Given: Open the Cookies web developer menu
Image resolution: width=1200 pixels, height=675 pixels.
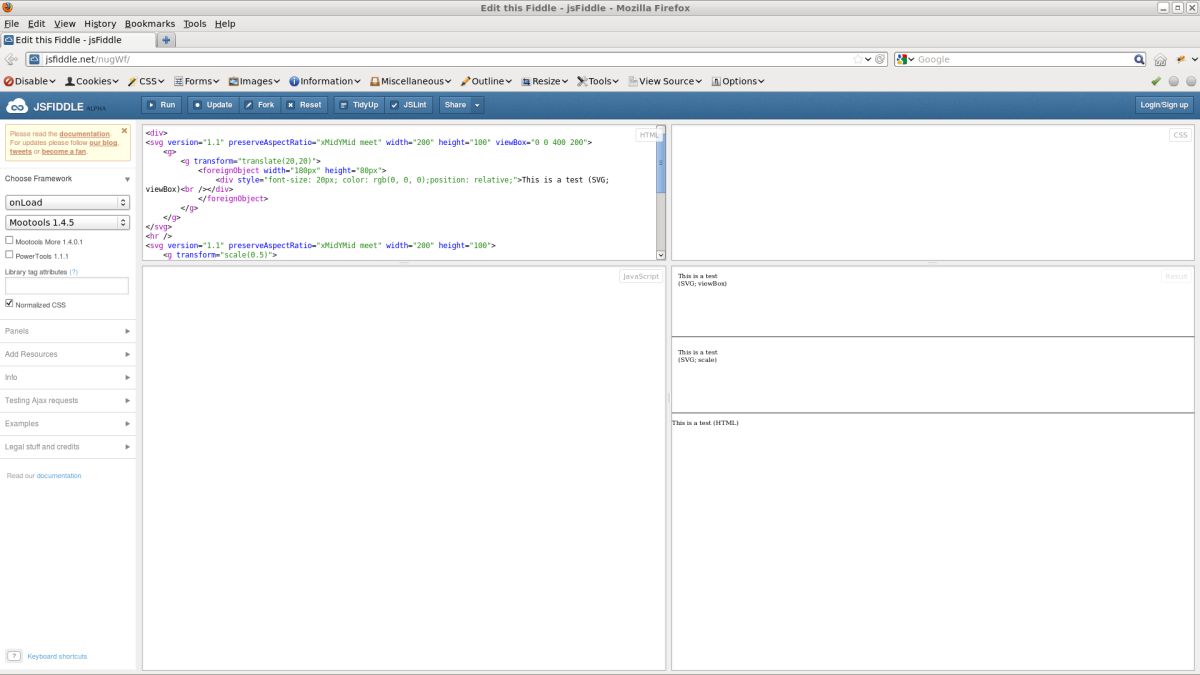Looking at the screenshot, I should [93, 81].
